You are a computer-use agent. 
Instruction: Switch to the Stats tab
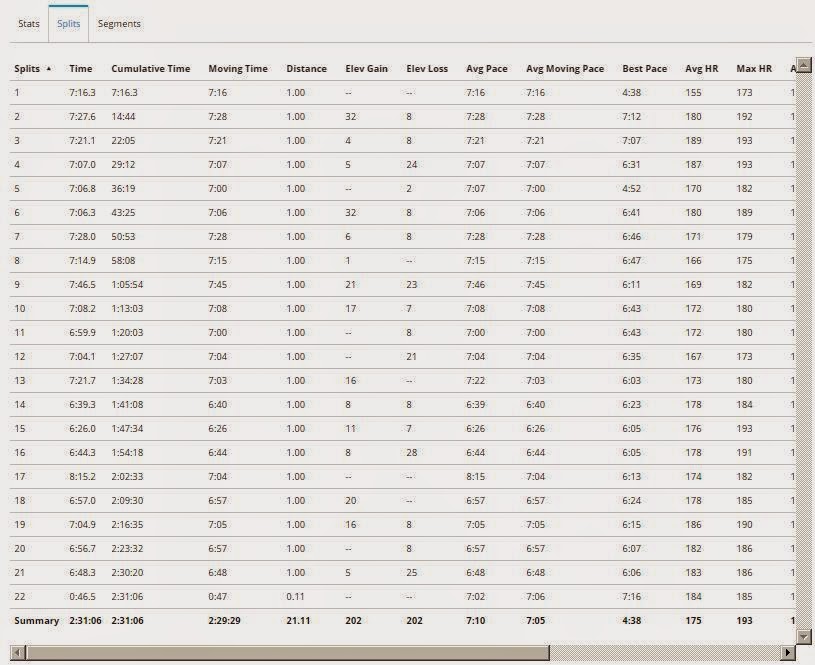click(29, 24)
